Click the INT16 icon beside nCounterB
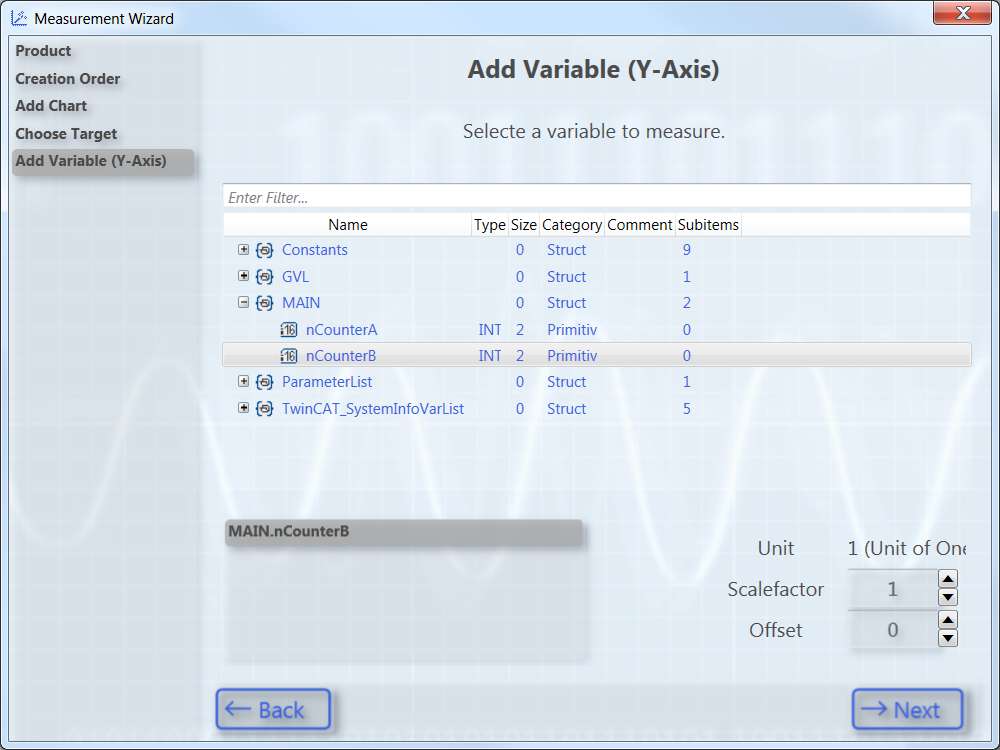This screenshot has width=1000, height=750. click(289, 356)
